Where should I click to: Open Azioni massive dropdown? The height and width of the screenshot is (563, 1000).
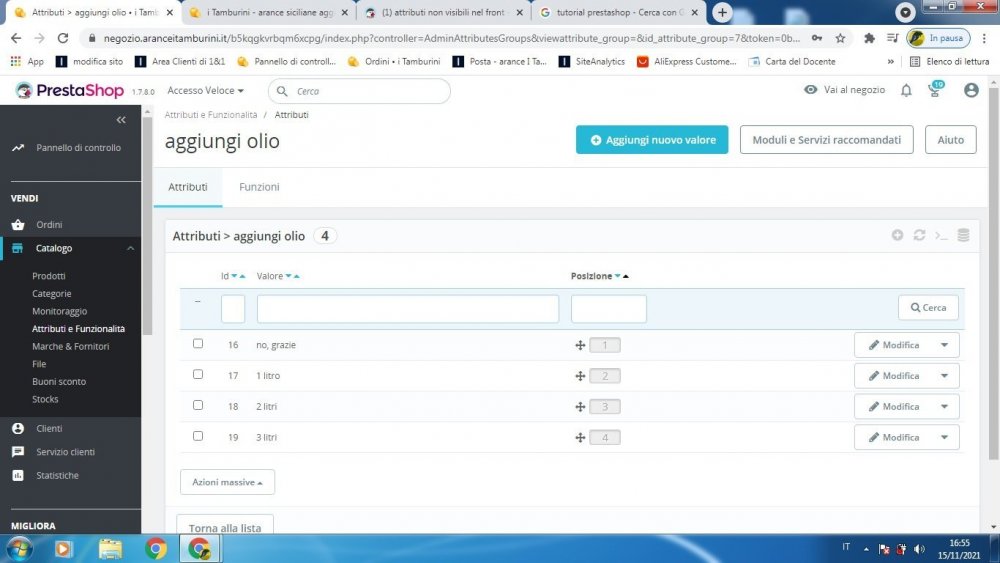tap(227, 482)
